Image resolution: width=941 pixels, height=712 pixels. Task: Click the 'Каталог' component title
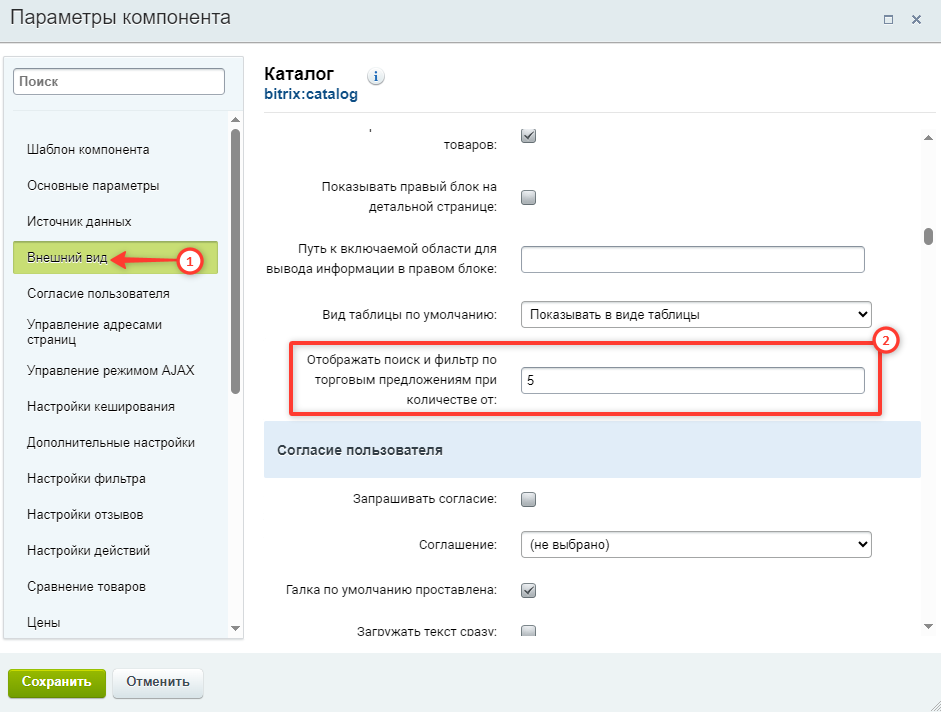[x=299, y=74]
